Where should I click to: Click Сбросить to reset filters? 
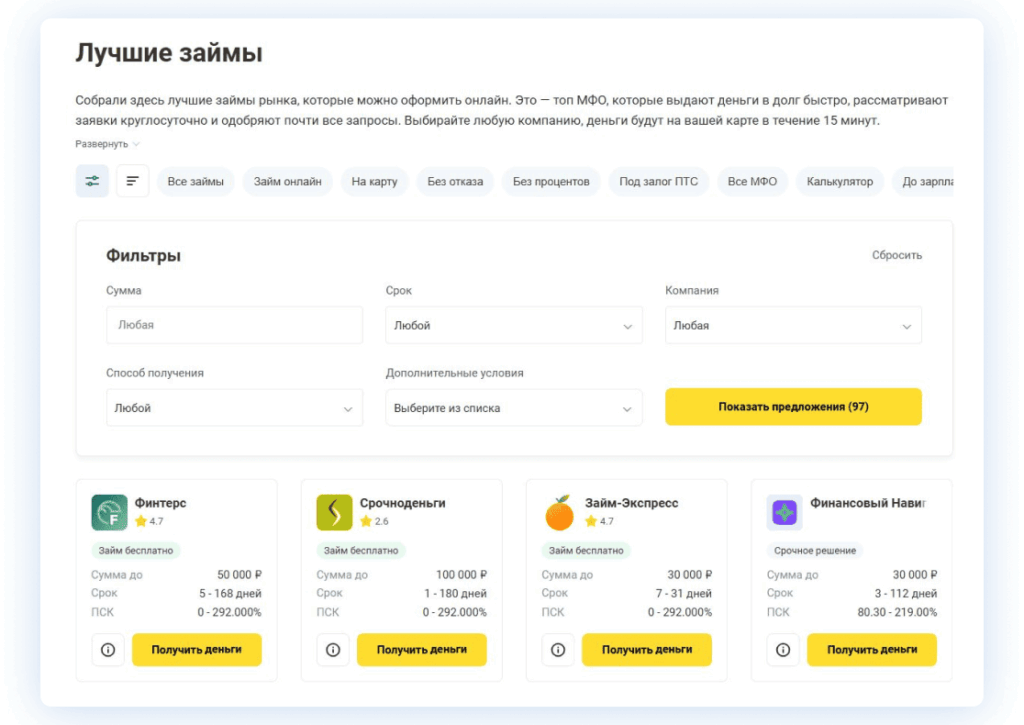pos(897,255)
